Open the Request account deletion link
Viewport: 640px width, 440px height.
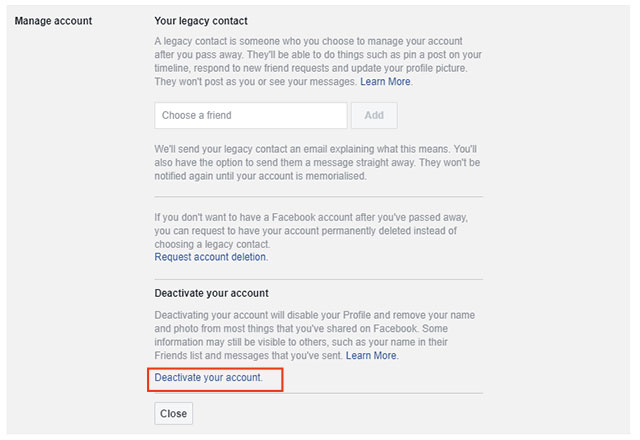210,257
